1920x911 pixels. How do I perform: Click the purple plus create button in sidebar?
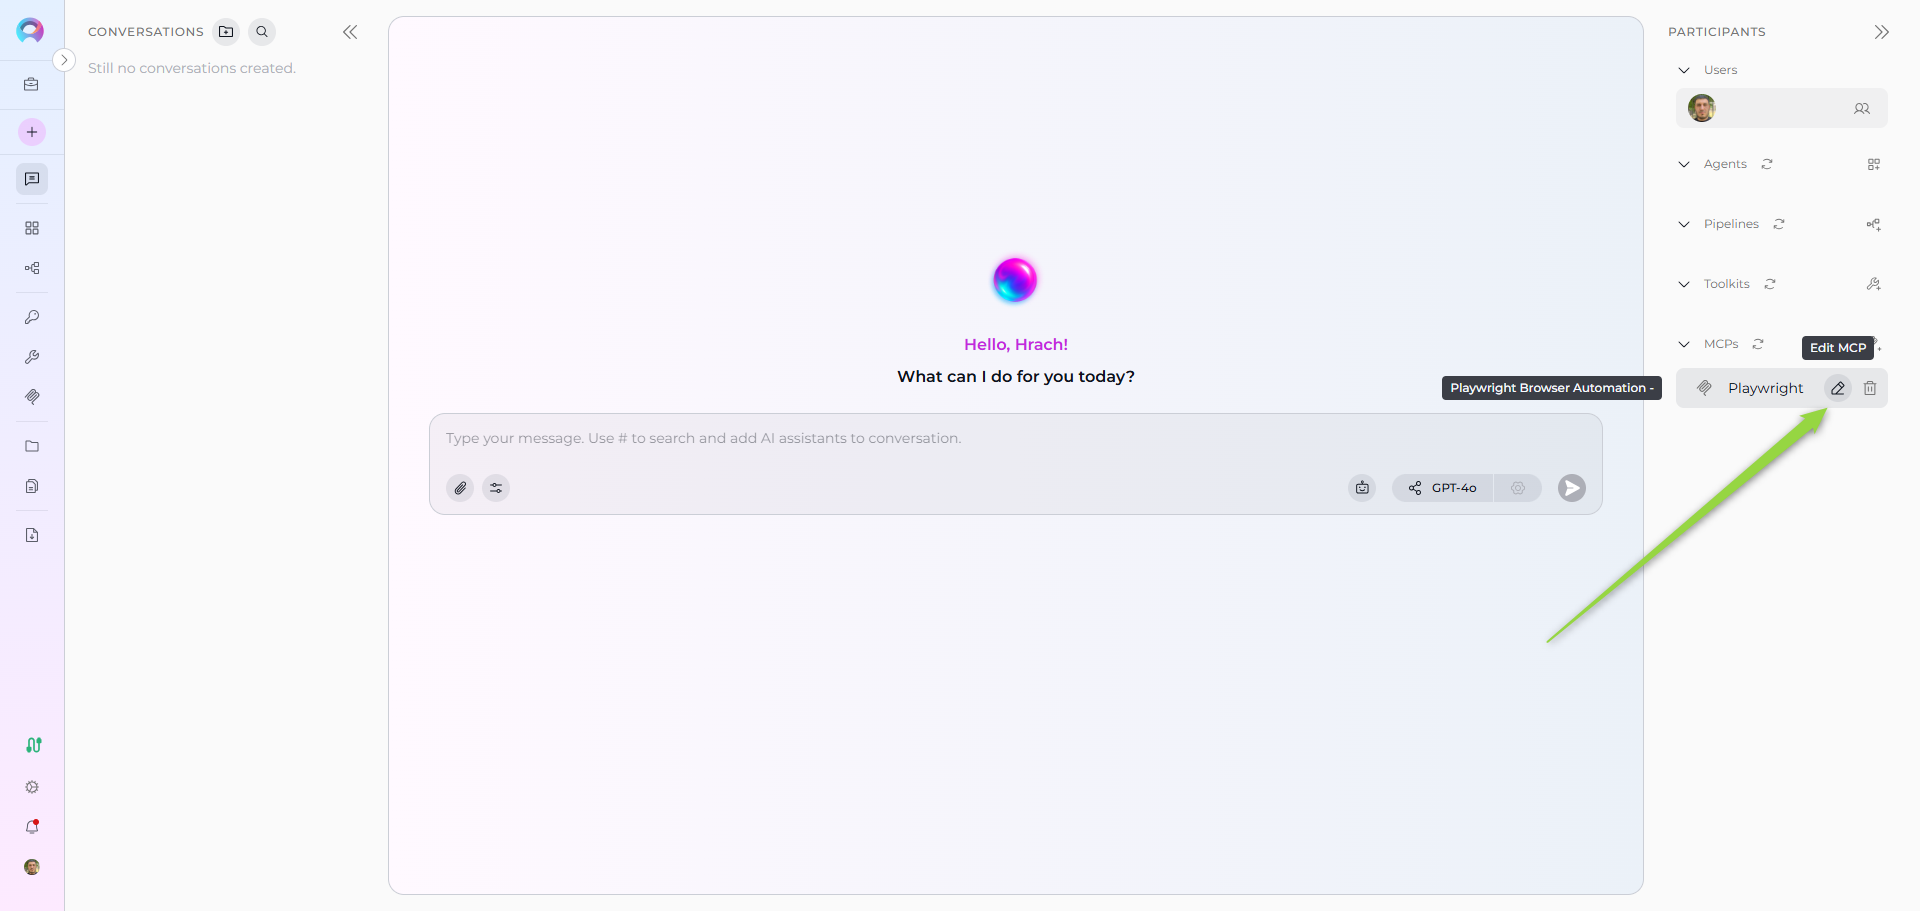pos(32,132)
